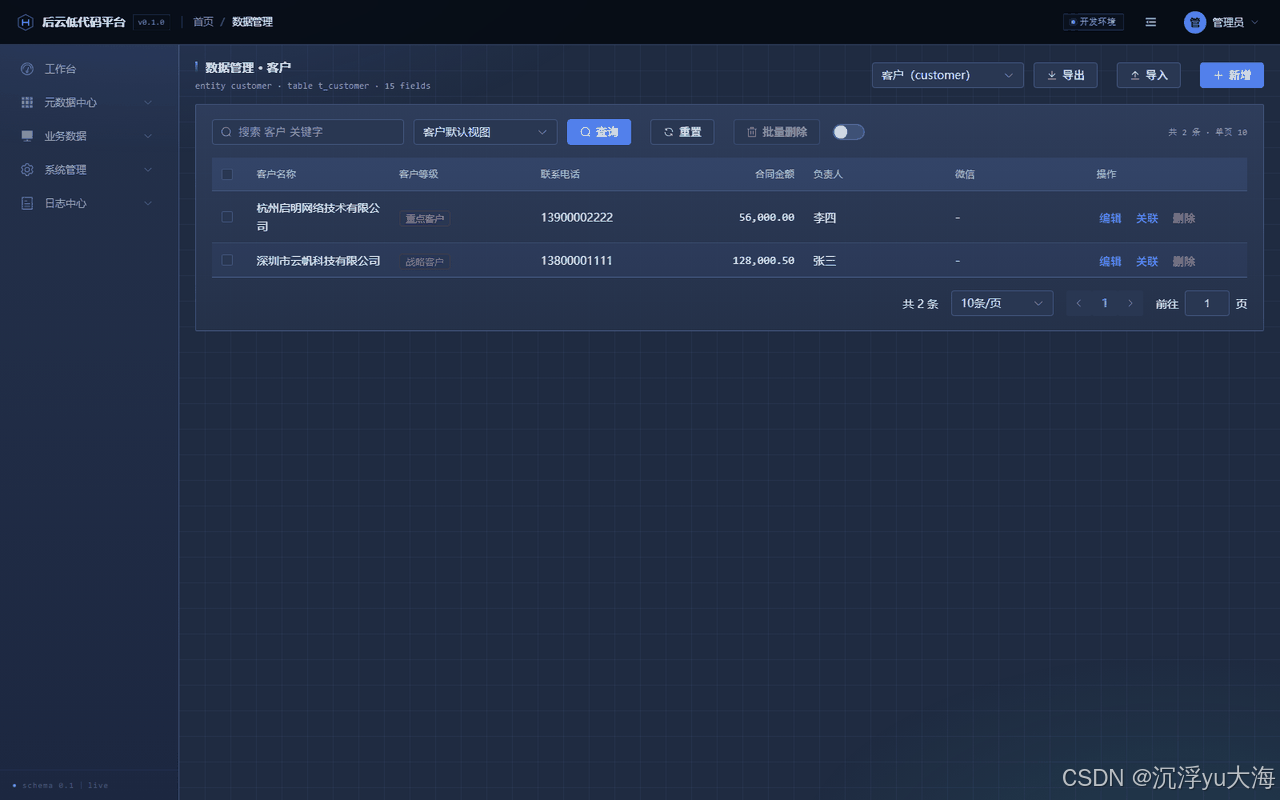Check the row checkbox for 深圳市云帆科技有限公司
This screenshot has height=800, width=1280.
227,260
